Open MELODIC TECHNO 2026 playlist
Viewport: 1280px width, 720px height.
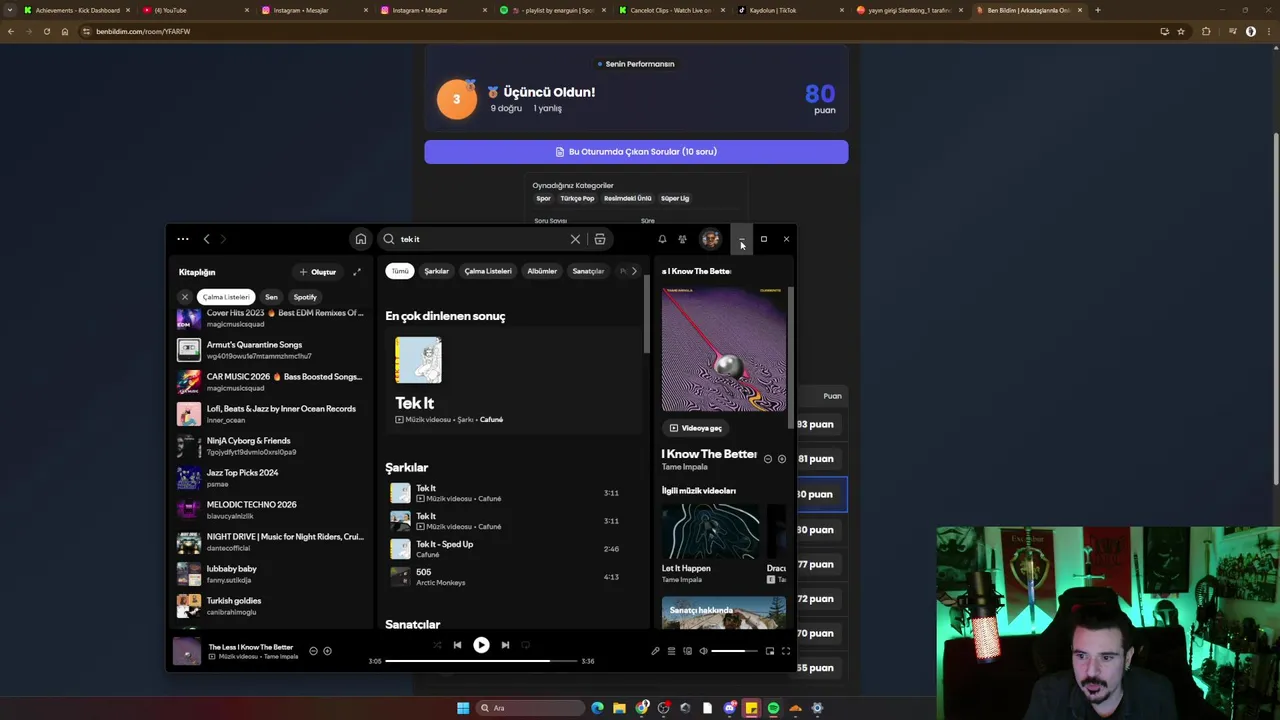click(271, 509)
